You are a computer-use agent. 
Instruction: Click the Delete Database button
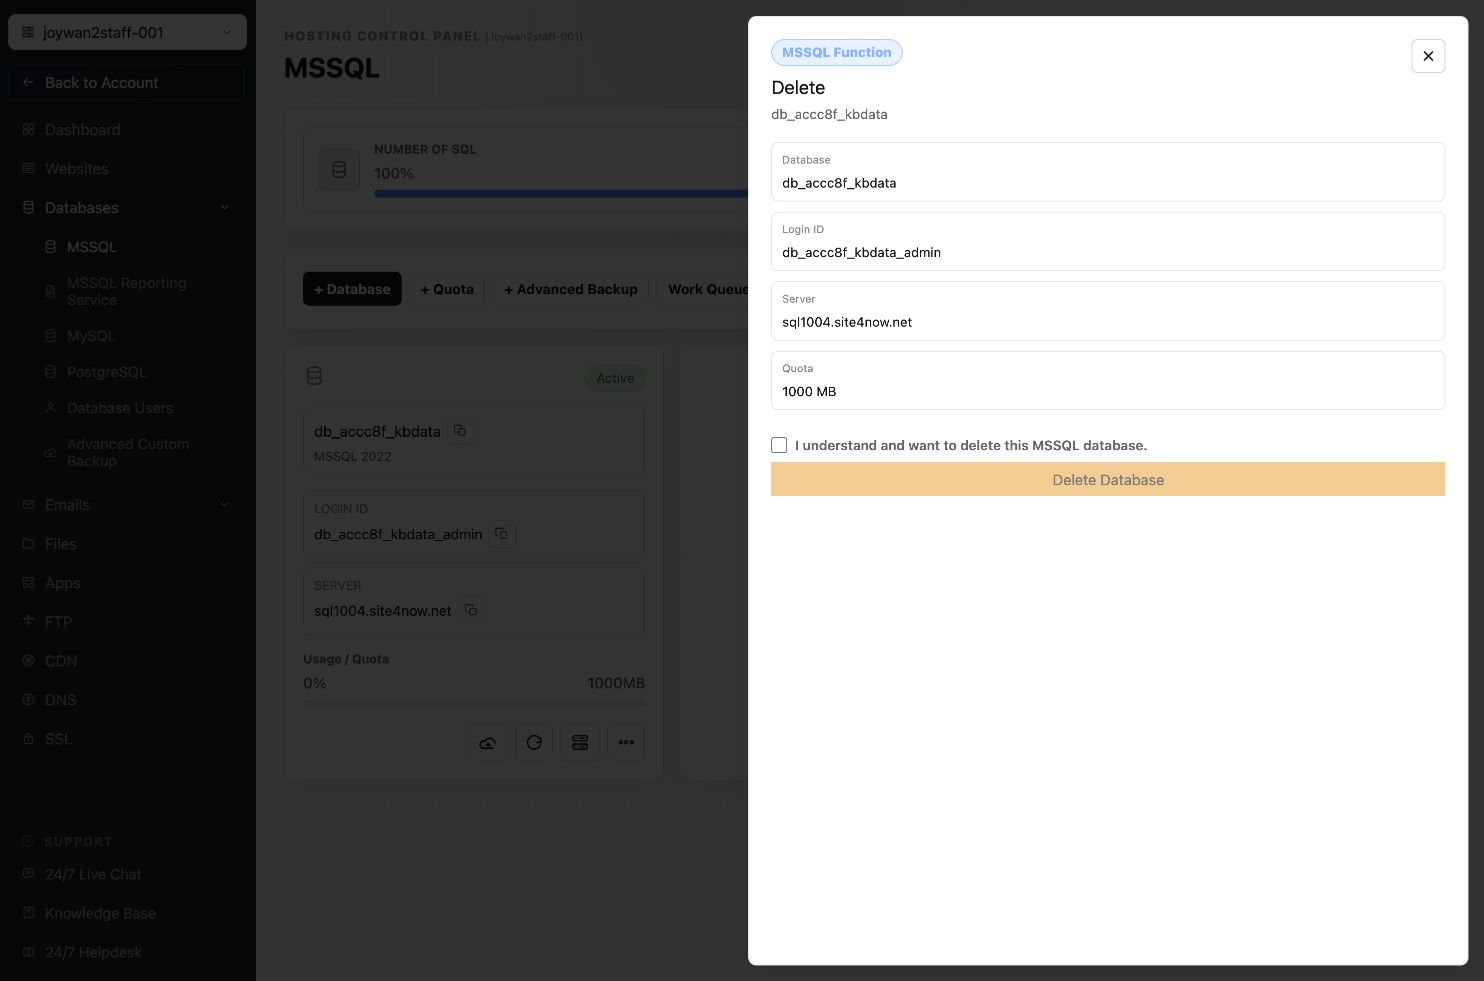coord(1108,480)
